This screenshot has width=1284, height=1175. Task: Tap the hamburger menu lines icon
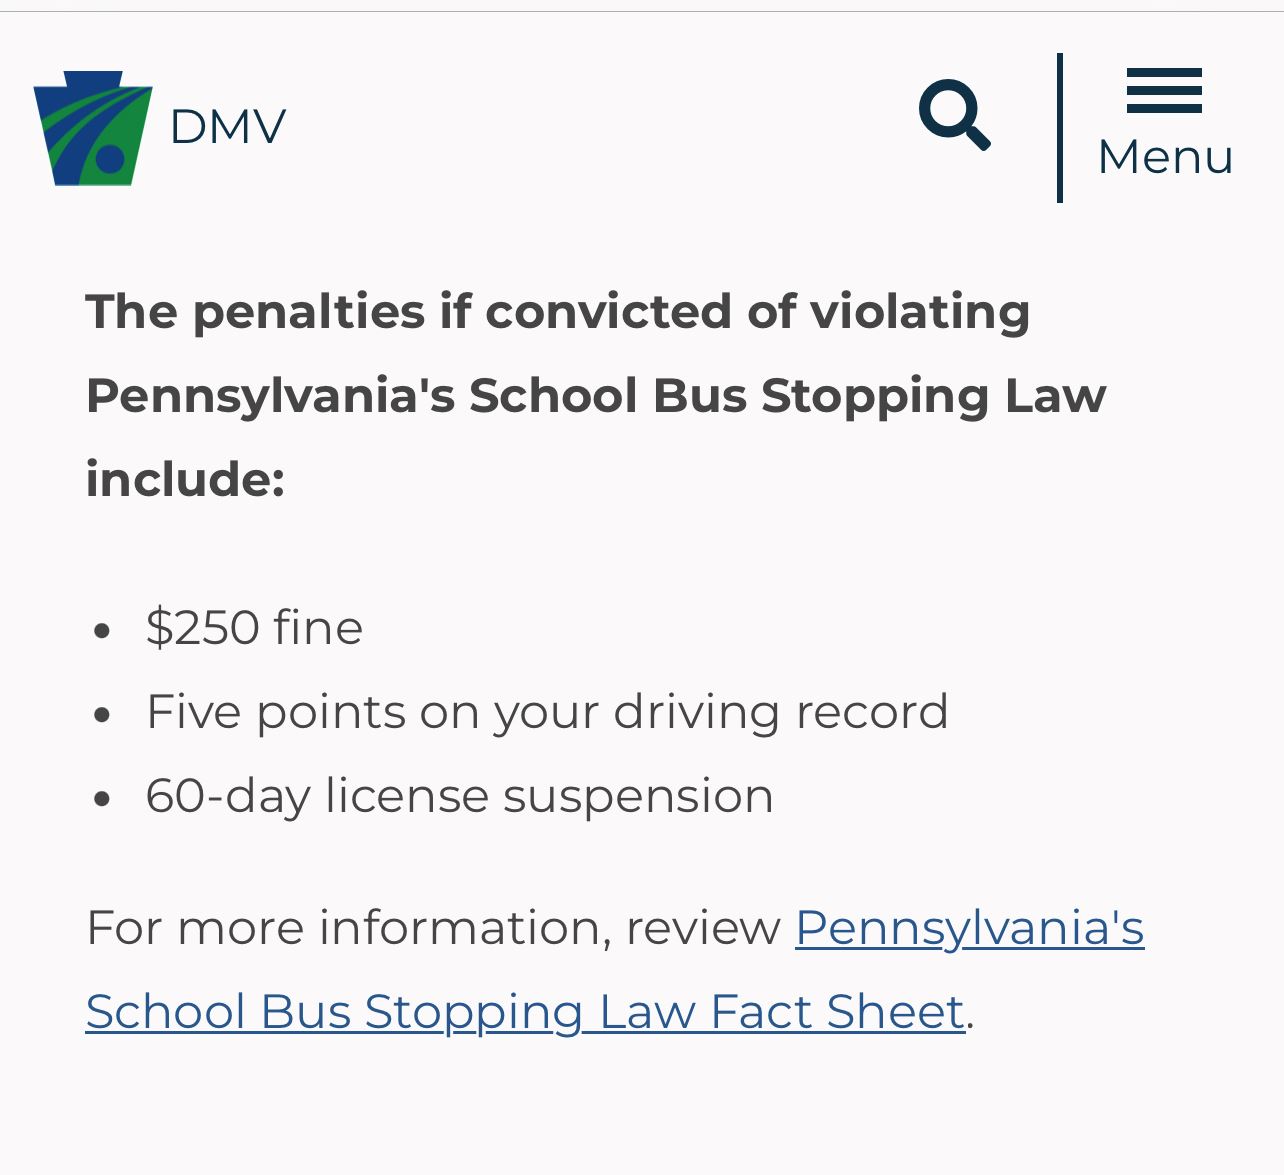point(1164,91)
